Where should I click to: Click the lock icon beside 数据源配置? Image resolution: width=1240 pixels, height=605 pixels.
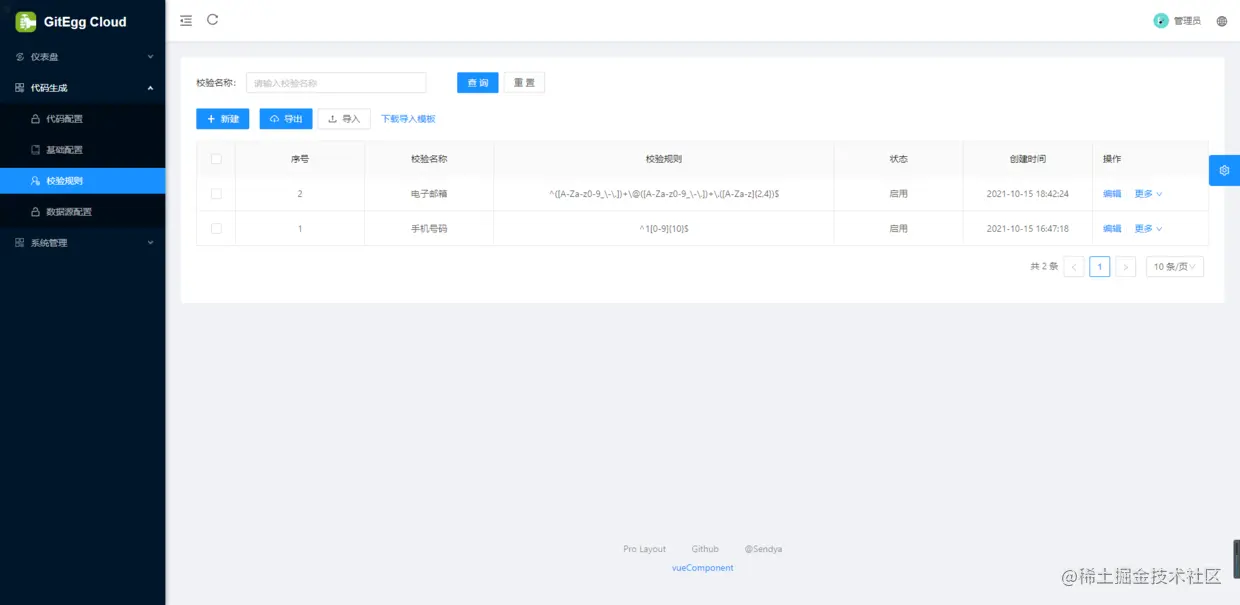pos(34,211)
